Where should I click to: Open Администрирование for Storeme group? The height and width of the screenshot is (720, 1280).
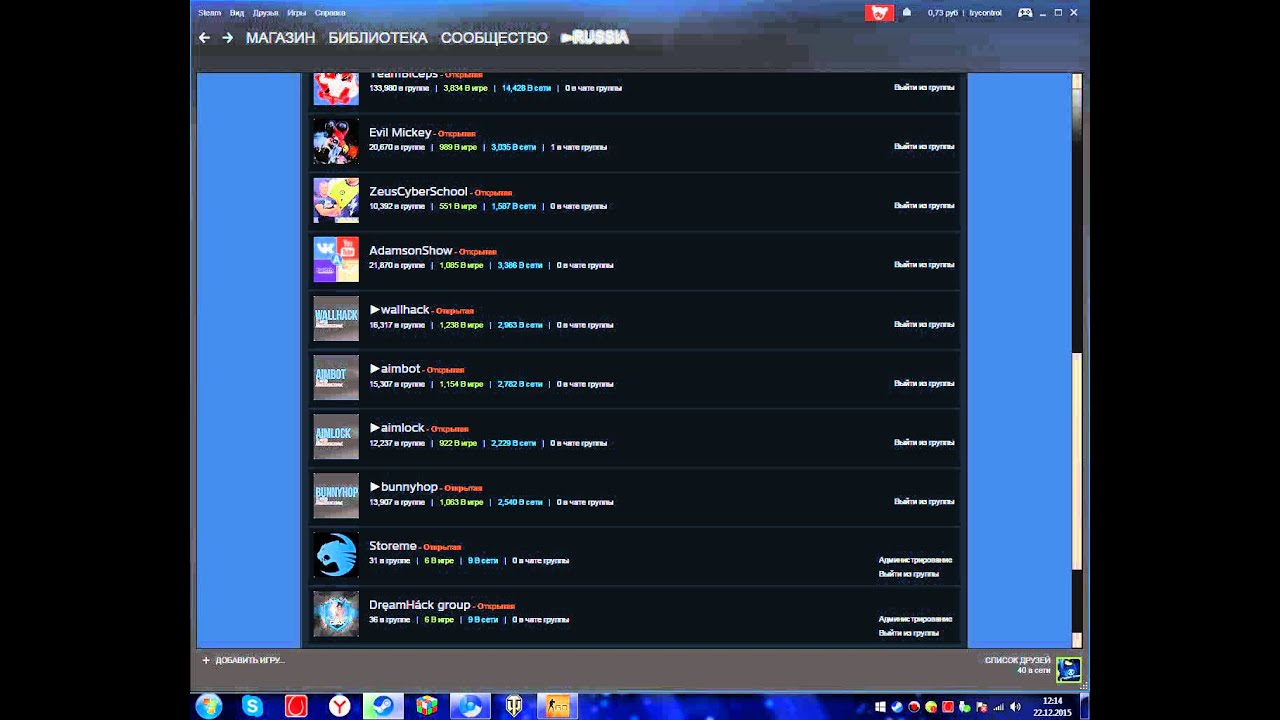(x=915, y=560)
